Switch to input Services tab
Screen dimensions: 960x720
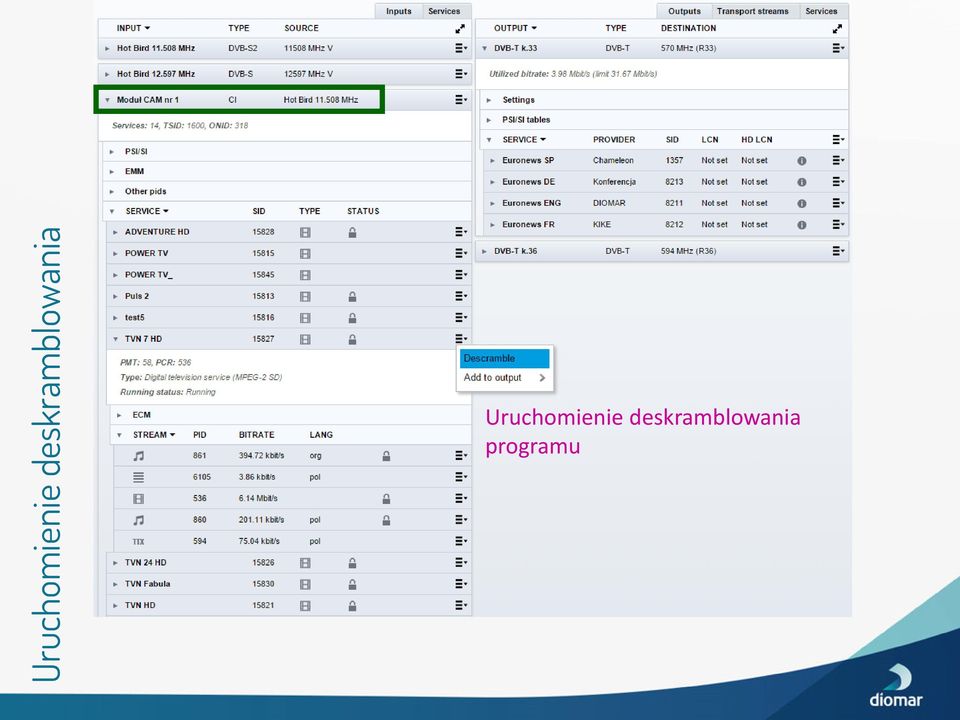click(x=444, y=11)
